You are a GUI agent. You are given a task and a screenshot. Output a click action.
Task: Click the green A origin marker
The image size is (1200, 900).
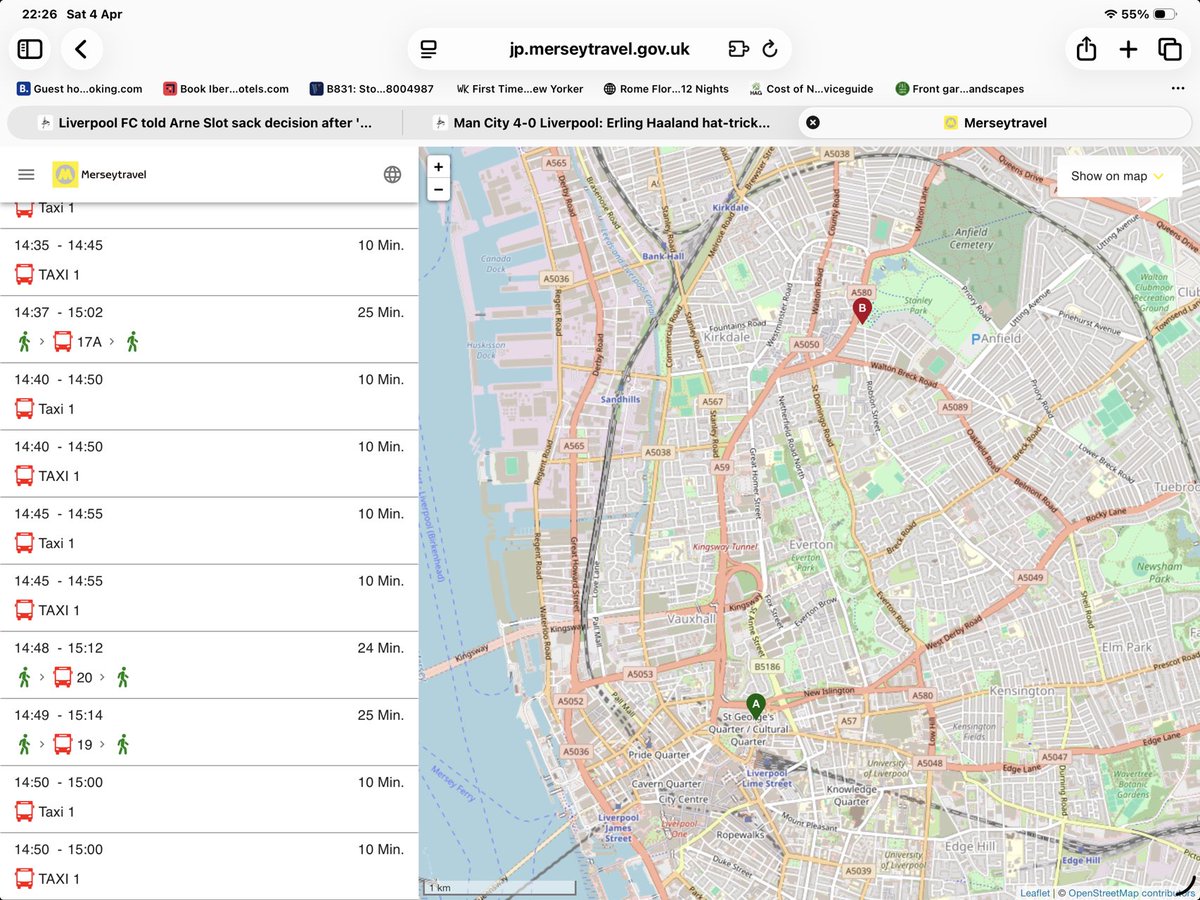755,705
